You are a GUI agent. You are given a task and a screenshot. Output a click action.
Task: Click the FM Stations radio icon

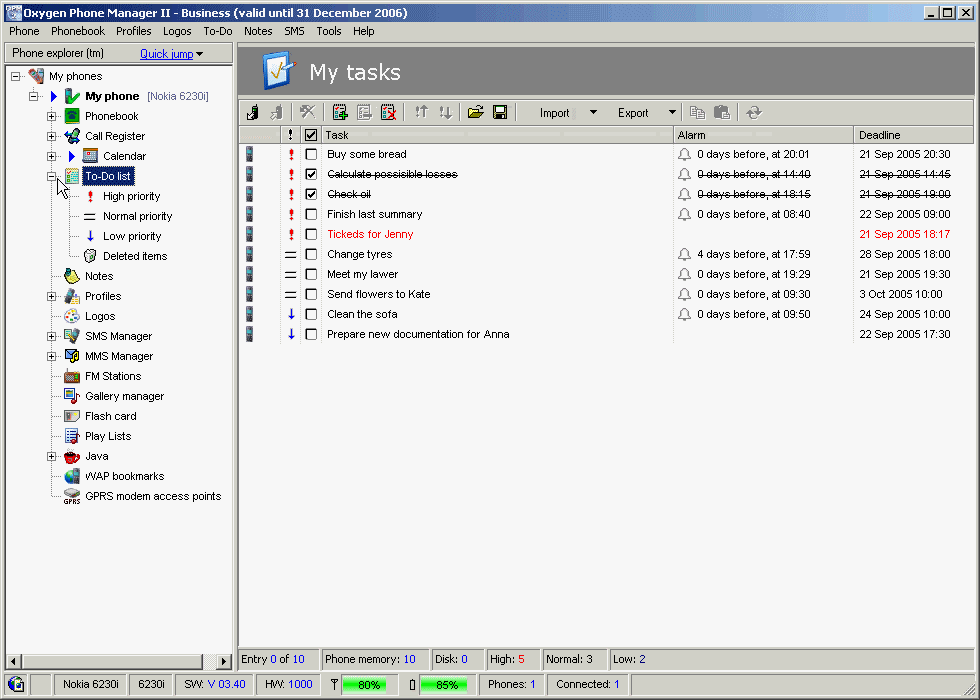72,376
